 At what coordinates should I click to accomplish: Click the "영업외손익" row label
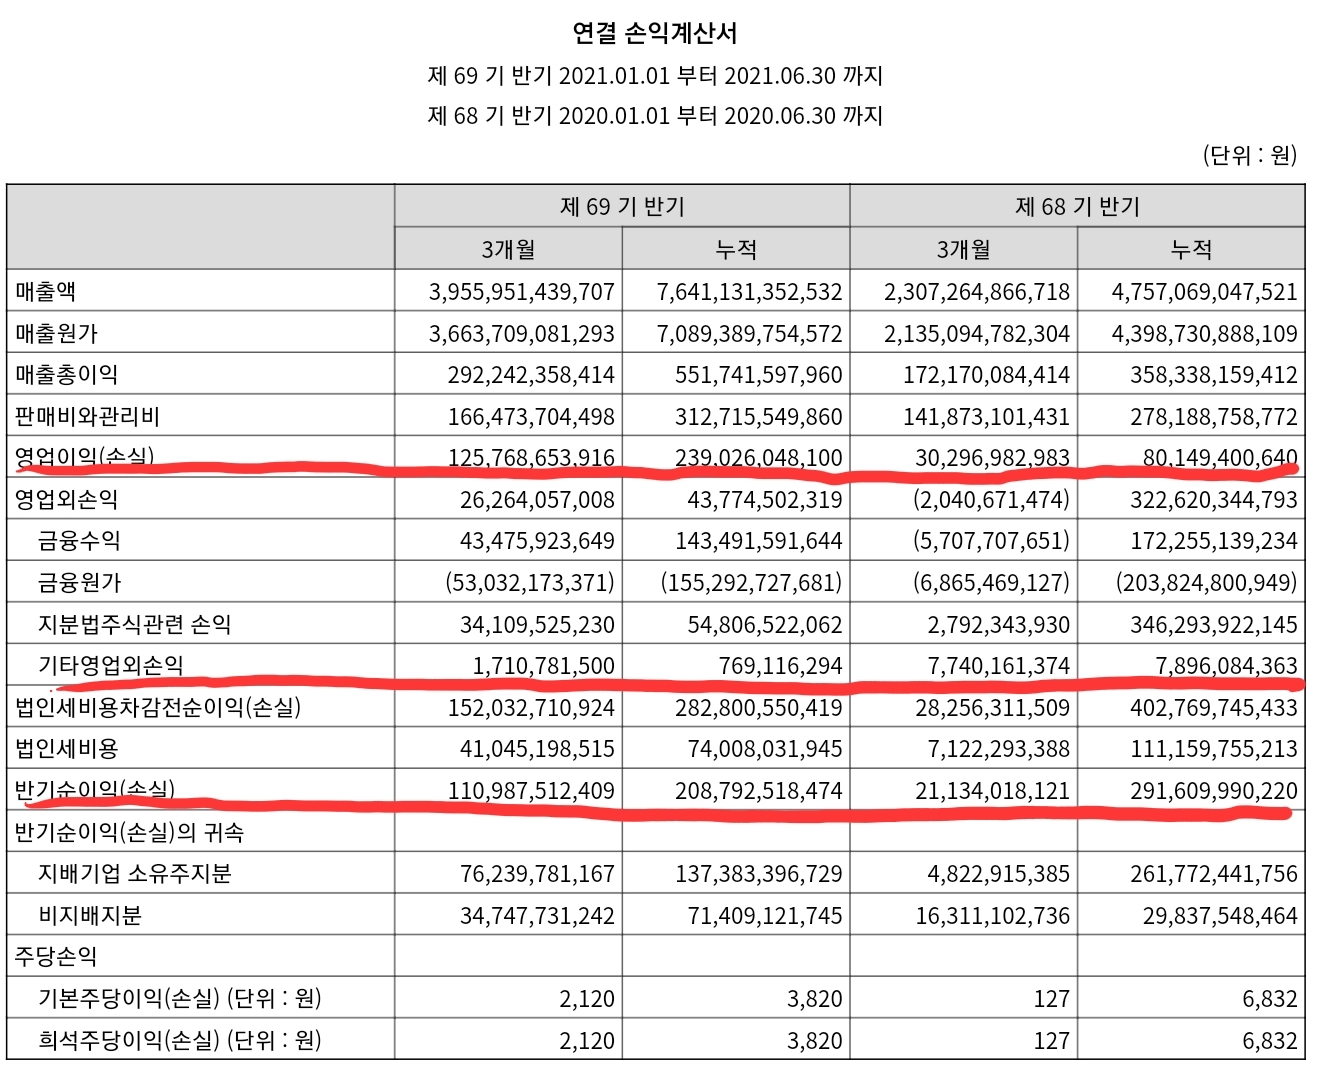point(67,499)
